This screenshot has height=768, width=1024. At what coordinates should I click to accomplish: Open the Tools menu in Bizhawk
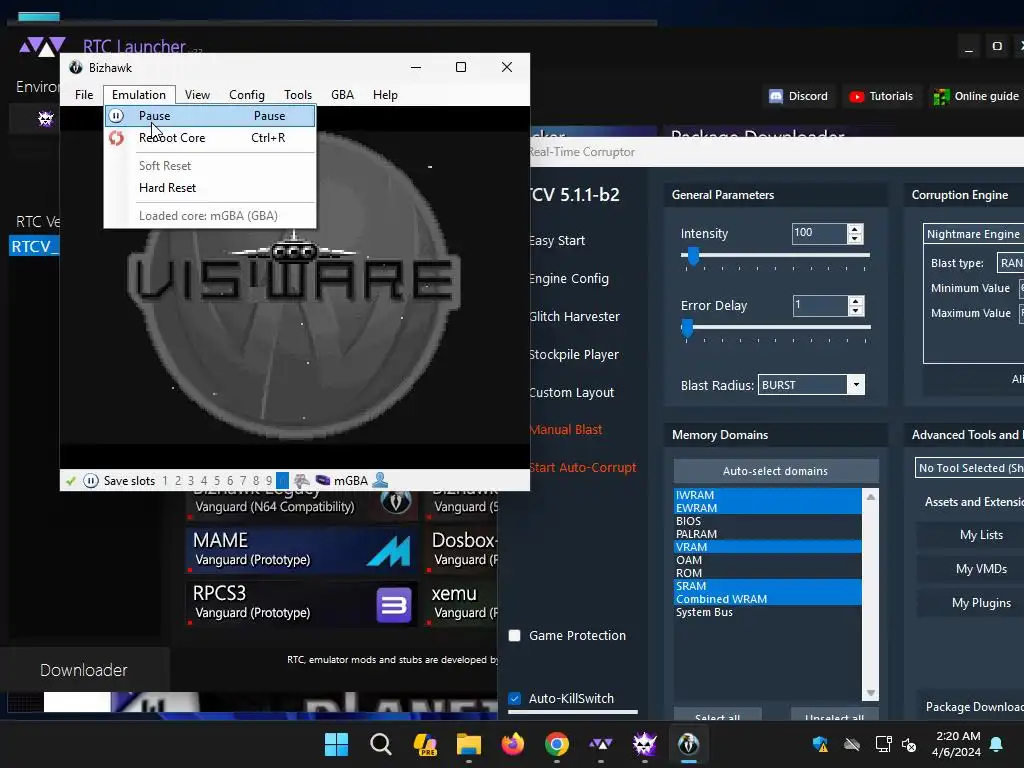[x=298, y=95]
